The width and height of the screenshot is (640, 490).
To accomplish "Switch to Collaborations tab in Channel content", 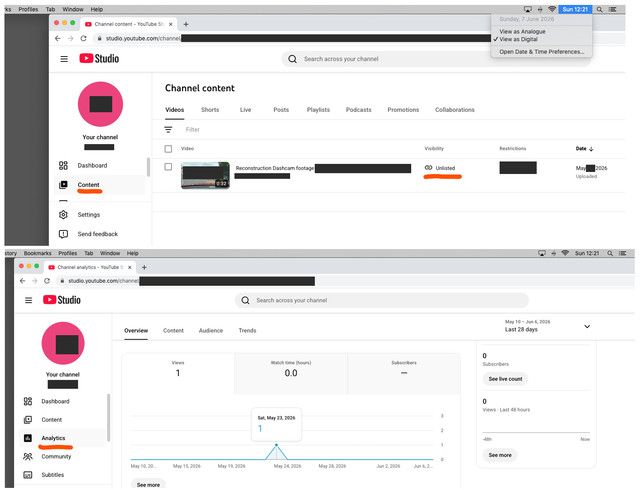I will (x=455, y=110).
